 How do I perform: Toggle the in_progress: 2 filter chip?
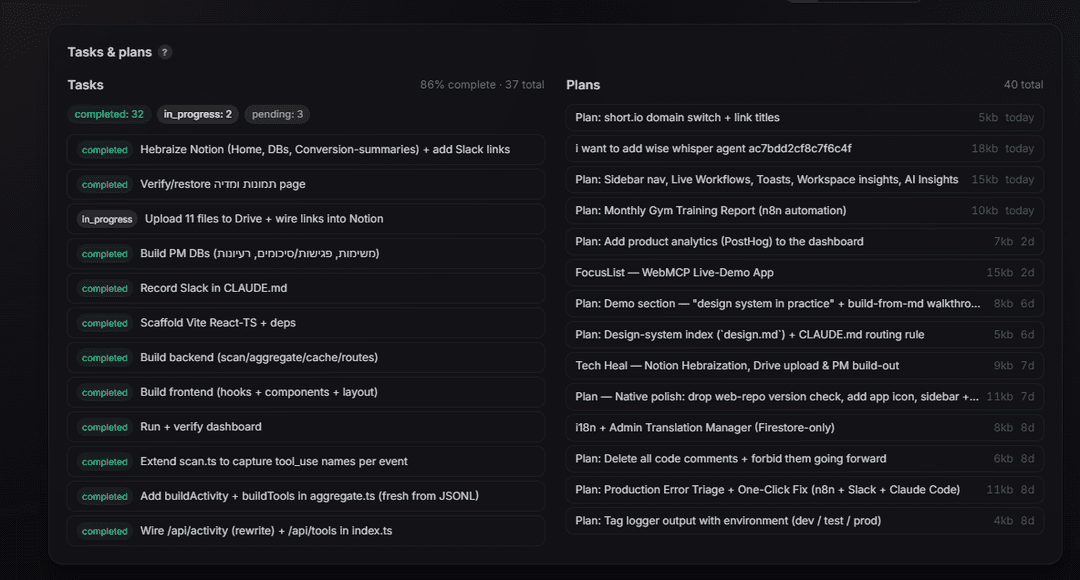pos(198,114)
